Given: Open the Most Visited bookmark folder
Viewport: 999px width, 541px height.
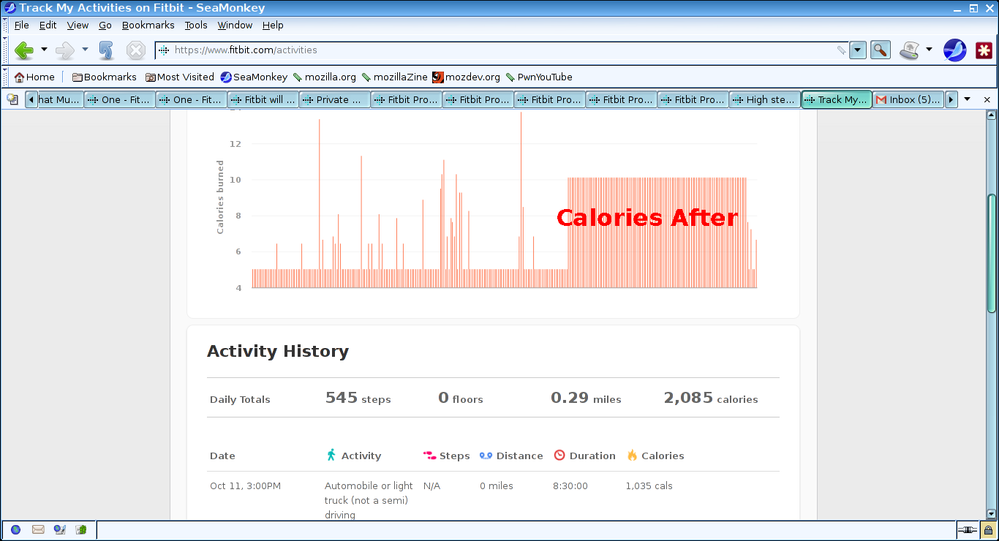Looking at the screenshot, I should 180,77.
